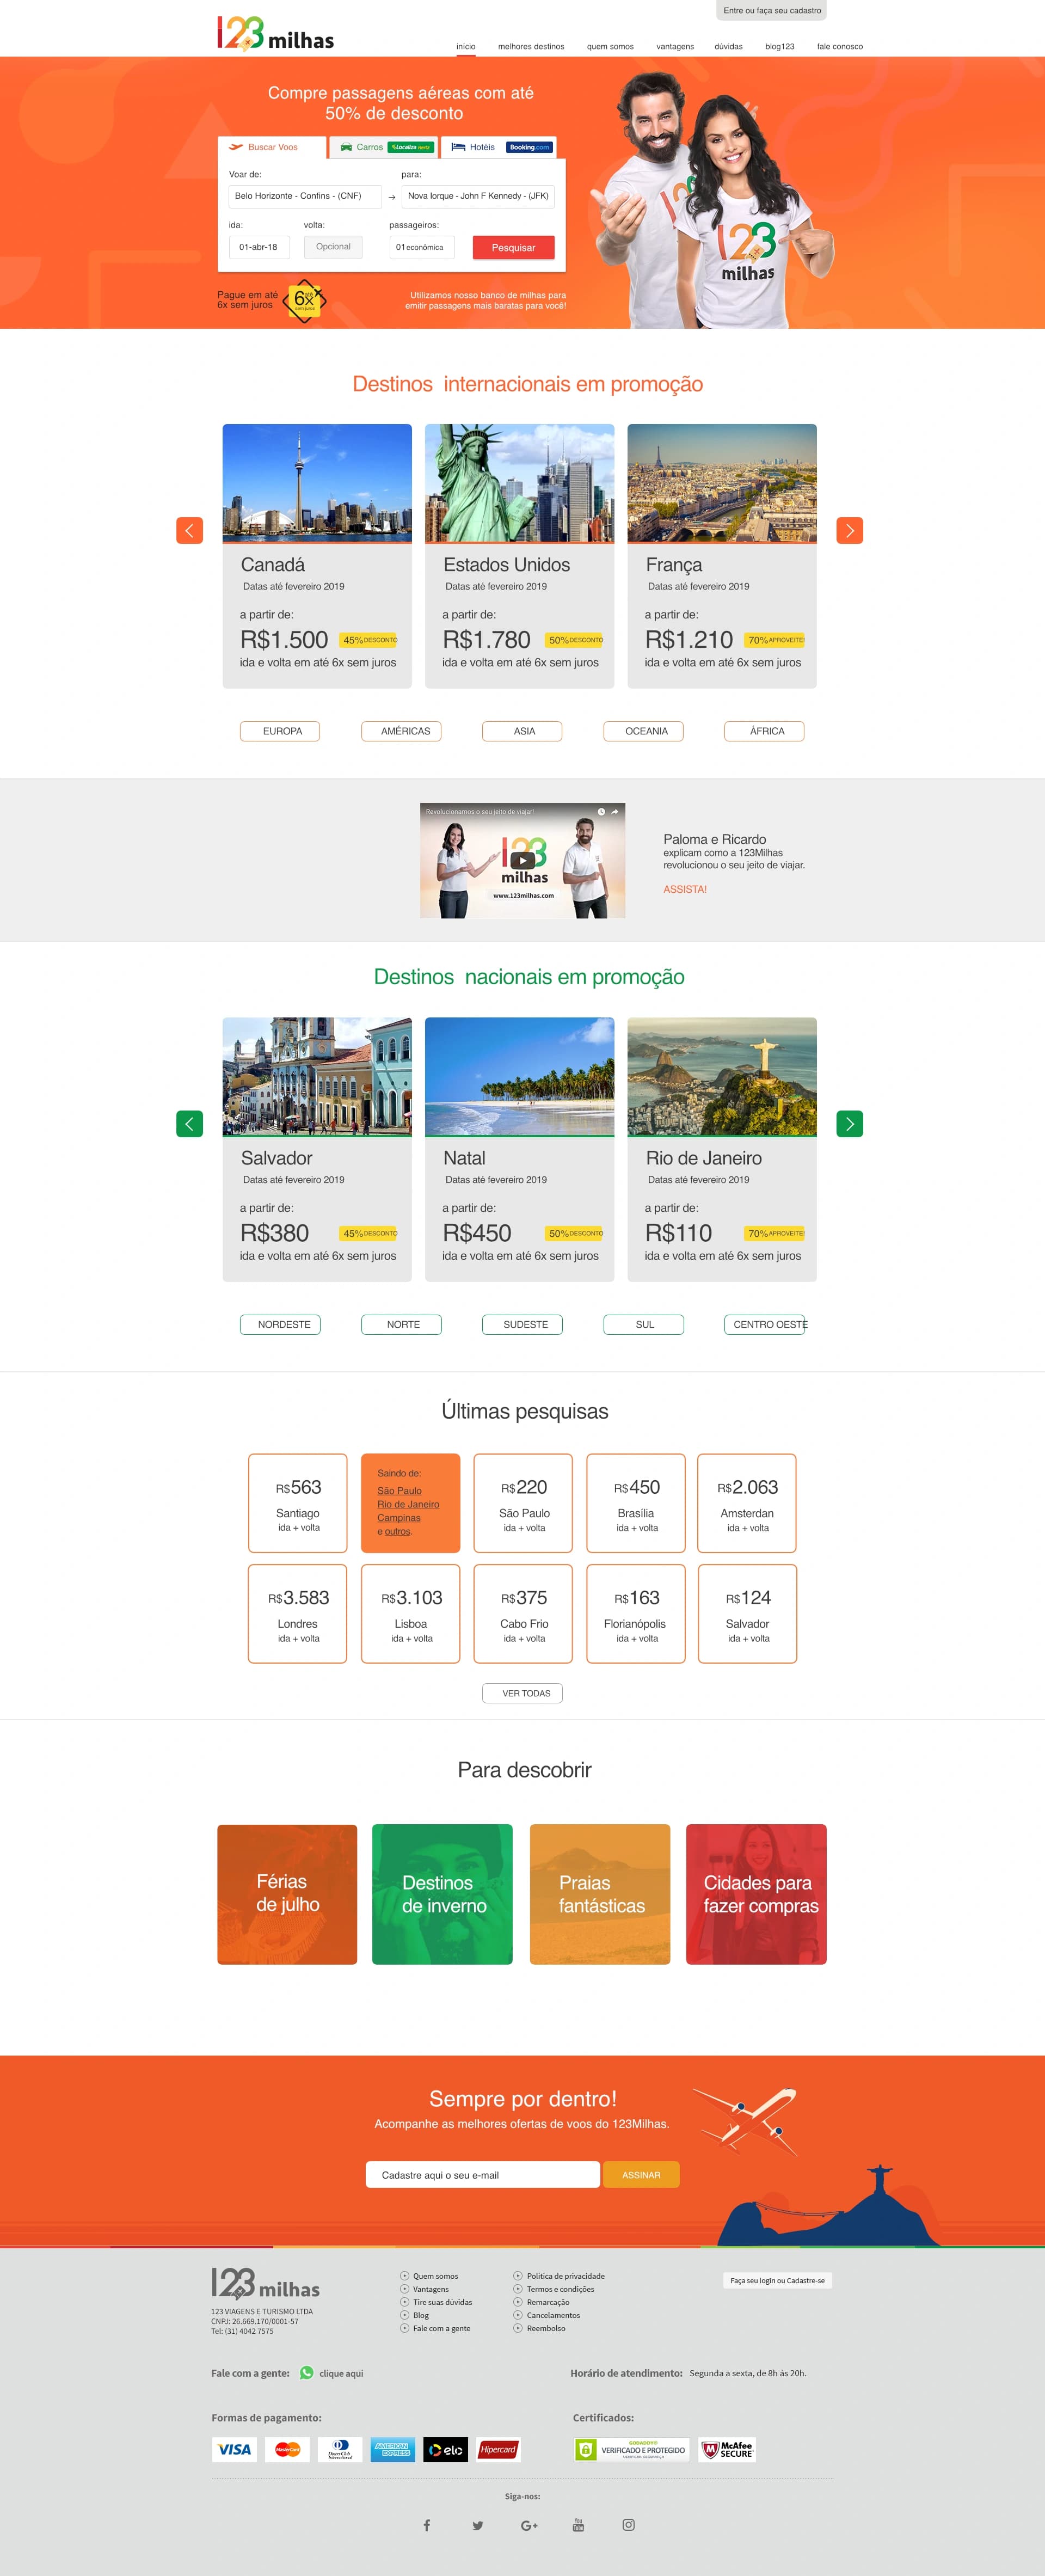The height and width of the screenshot is (2576, 1045).
Task: Open the 'Férias de julho' discovery tile
Action: 287,1894
